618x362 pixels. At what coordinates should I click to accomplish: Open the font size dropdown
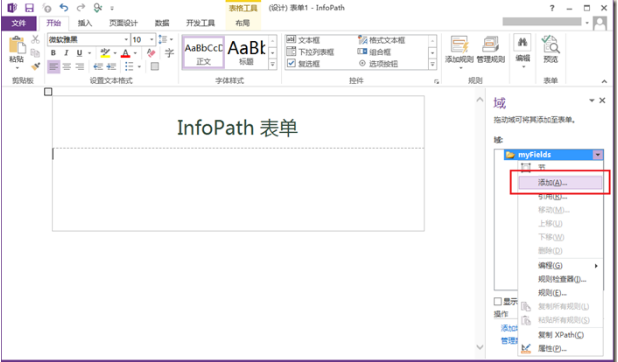pos(152,39)
